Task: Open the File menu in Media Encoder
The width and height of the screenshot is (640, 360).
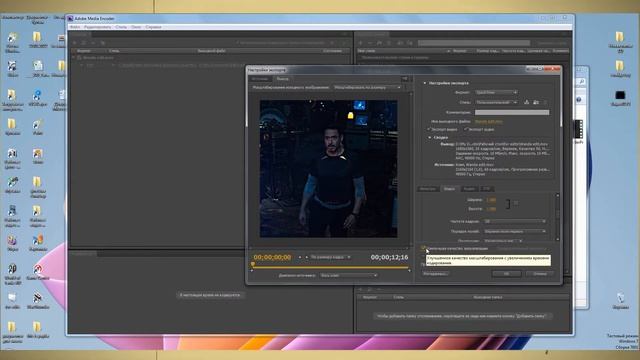Action: point(75,27)
